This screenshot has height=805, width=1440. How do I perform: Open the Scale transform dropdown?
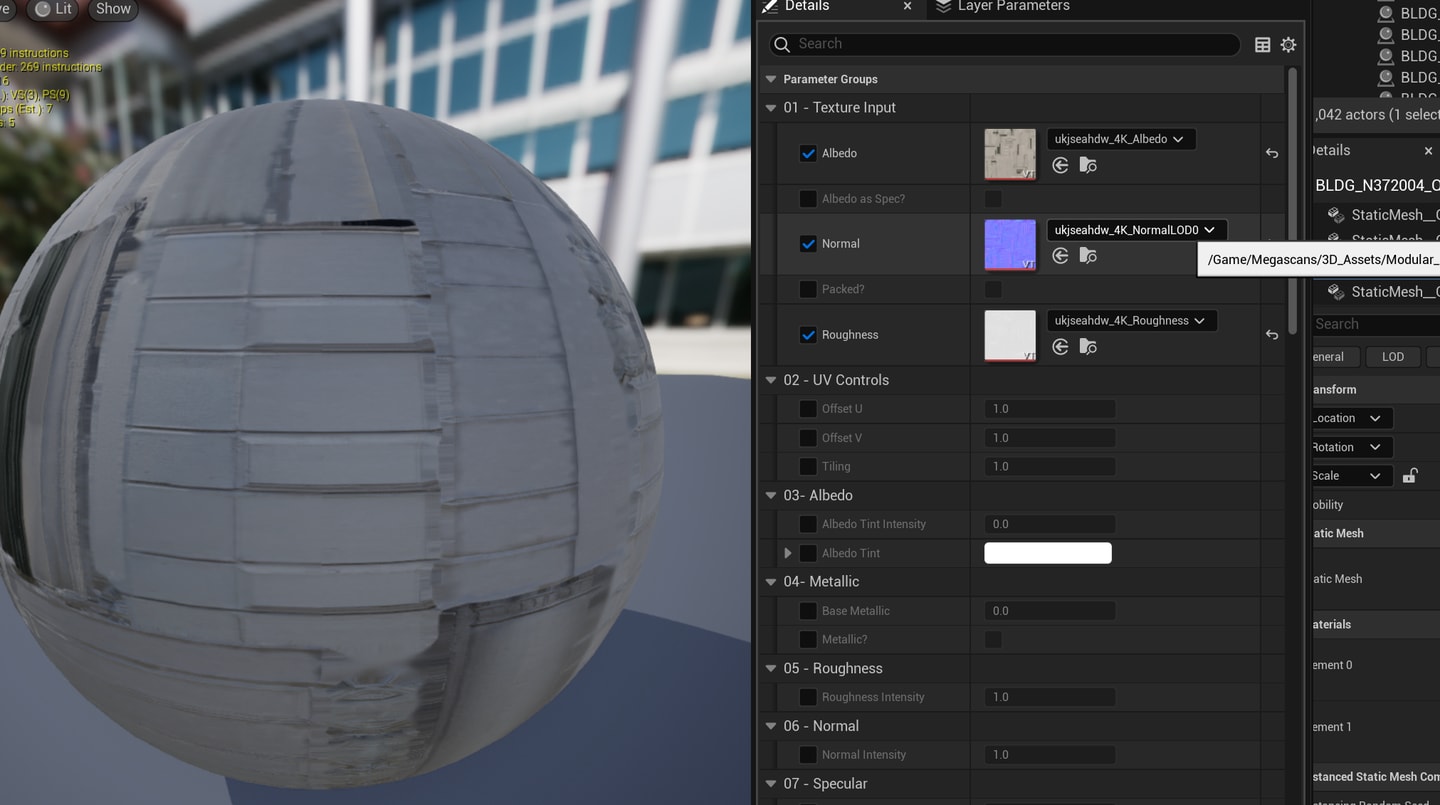point(1350,476)
